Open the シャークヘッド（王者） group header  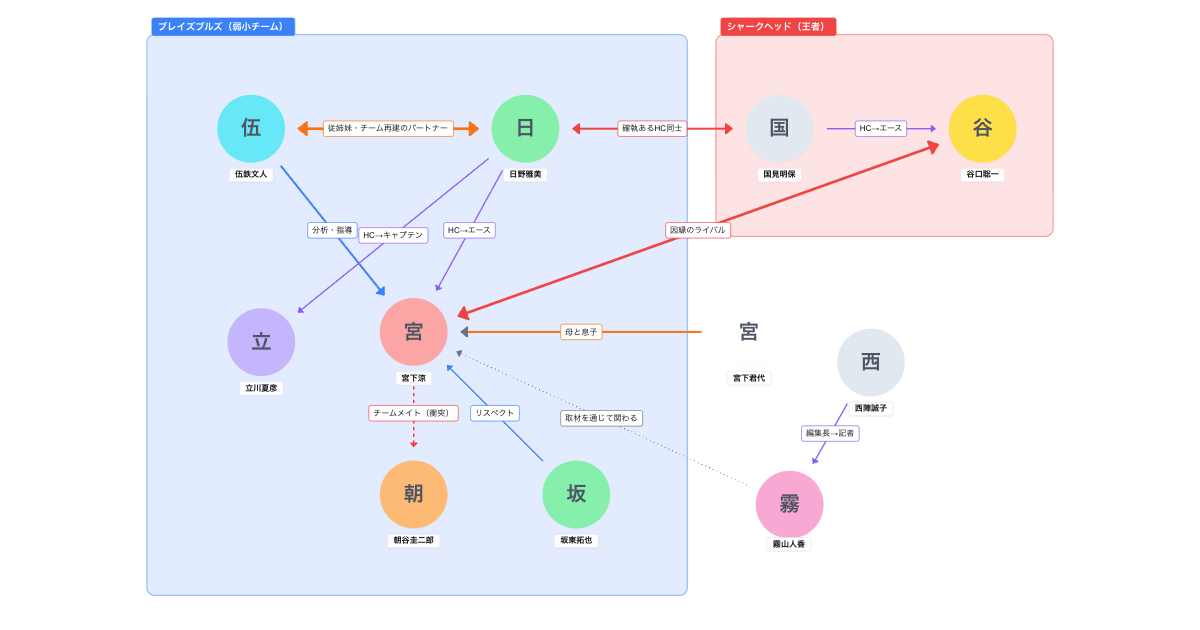click(x=777, y=26)
